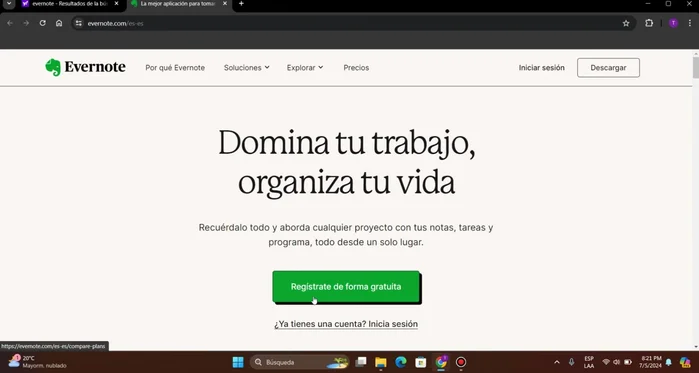Screen dimensions: 699x373
Task: Open the purple browser profile avatar
Action: pyautogui.click(x=673, y=23)
